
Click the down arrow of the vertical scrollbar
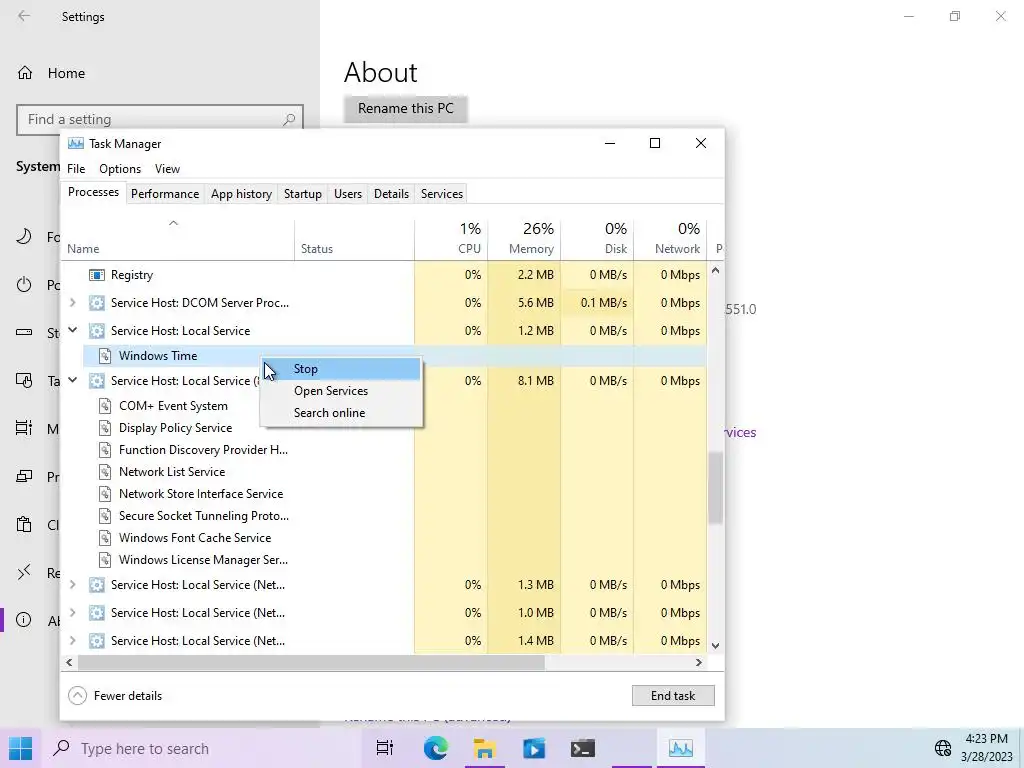click(x=715, y=645)
